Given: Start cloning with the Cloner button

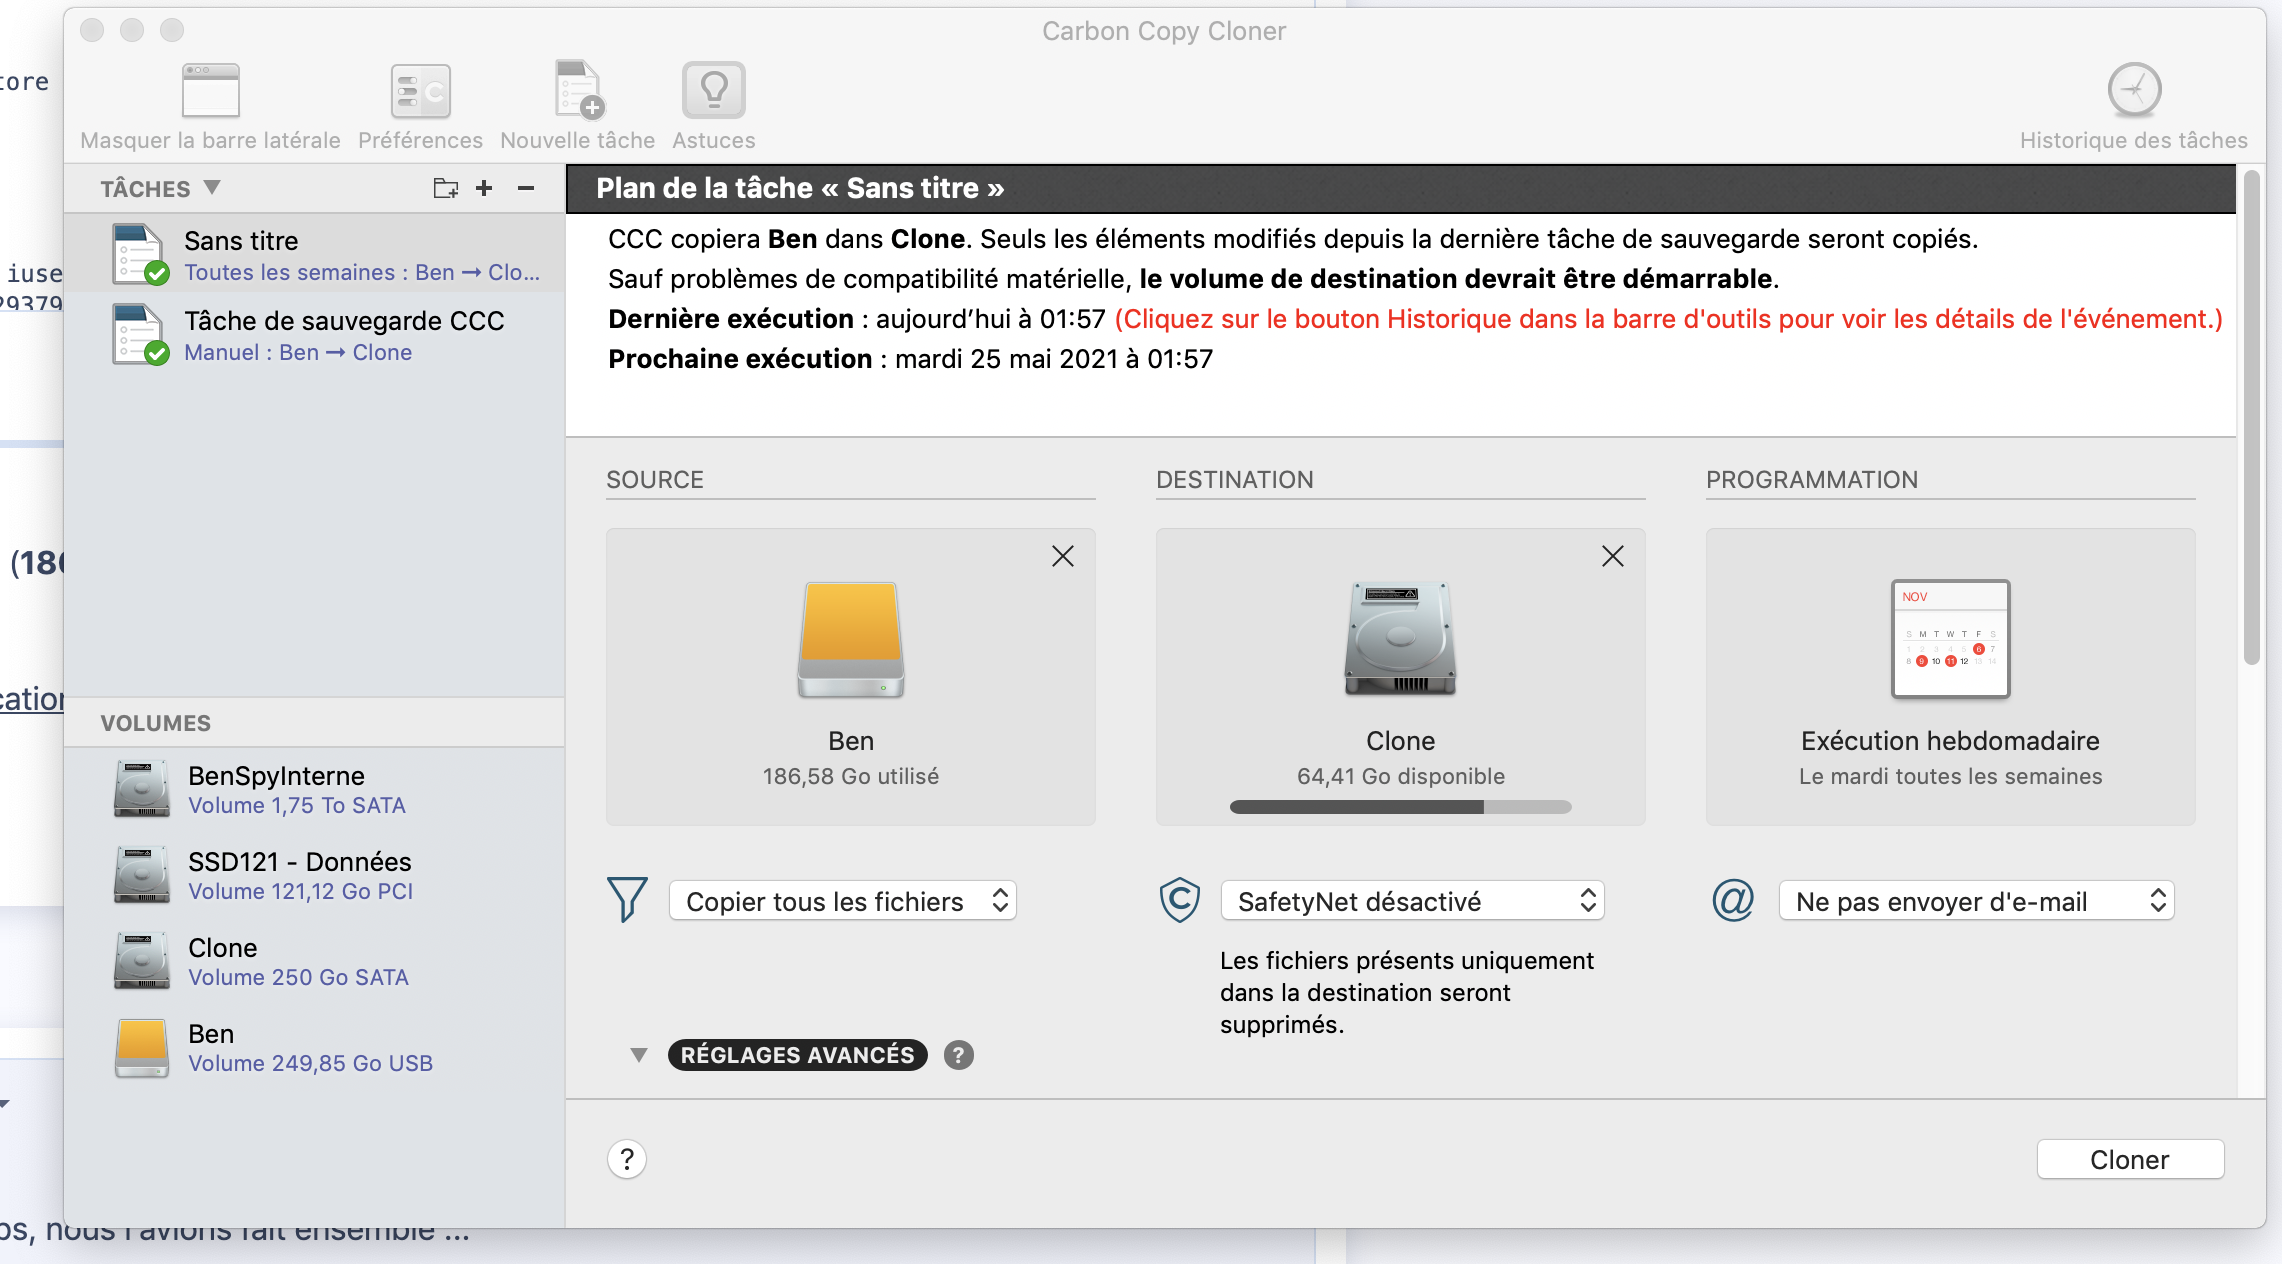Looking at the screenshot, I should pyautogui.click(x=2130, y=1160).
